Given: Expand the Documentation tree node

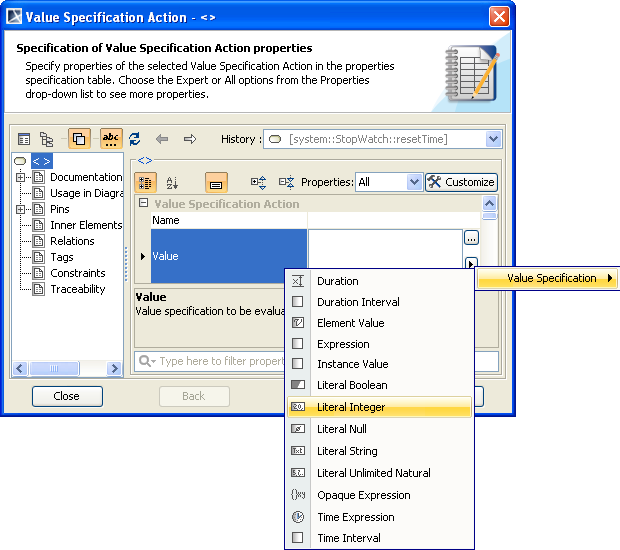Looking at the screenshot, I should tap(20, 177).
